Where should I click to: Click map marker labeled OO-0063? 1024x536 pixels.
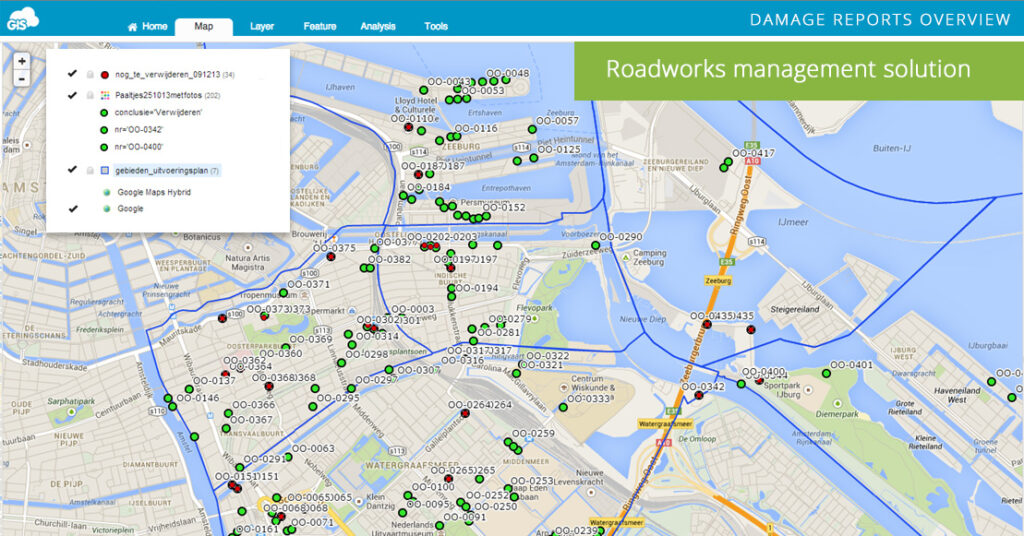[288, 457]
